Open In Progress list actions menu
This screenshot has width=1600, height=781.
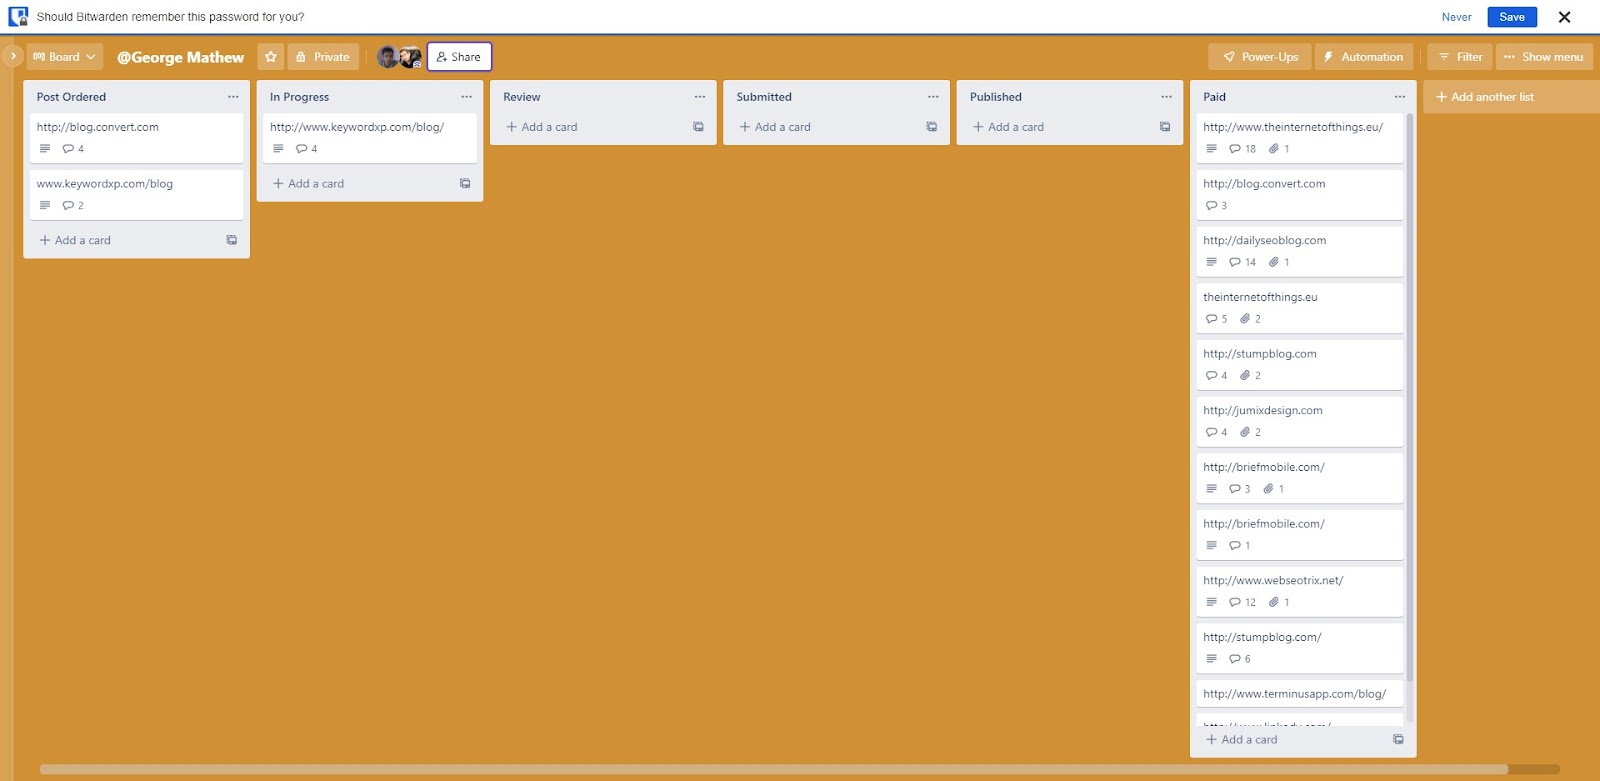coord(466,97)
